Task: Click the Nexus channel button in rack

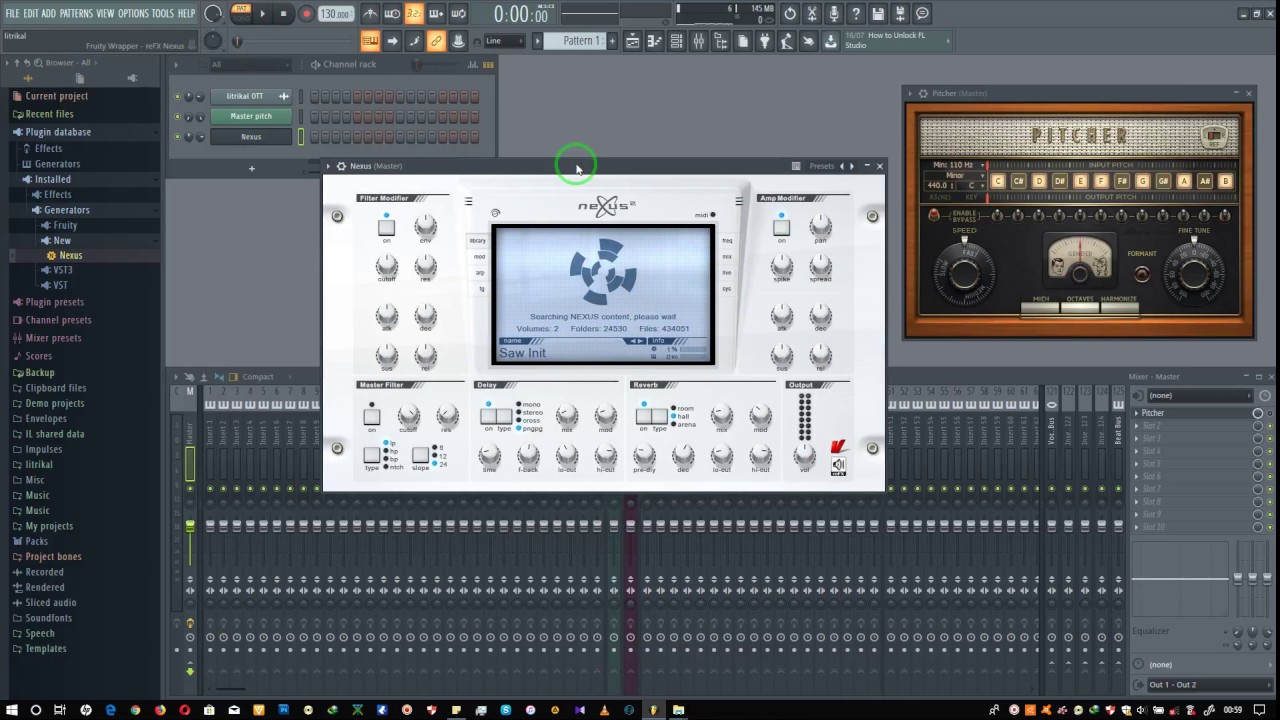Action: pos(251,137)
